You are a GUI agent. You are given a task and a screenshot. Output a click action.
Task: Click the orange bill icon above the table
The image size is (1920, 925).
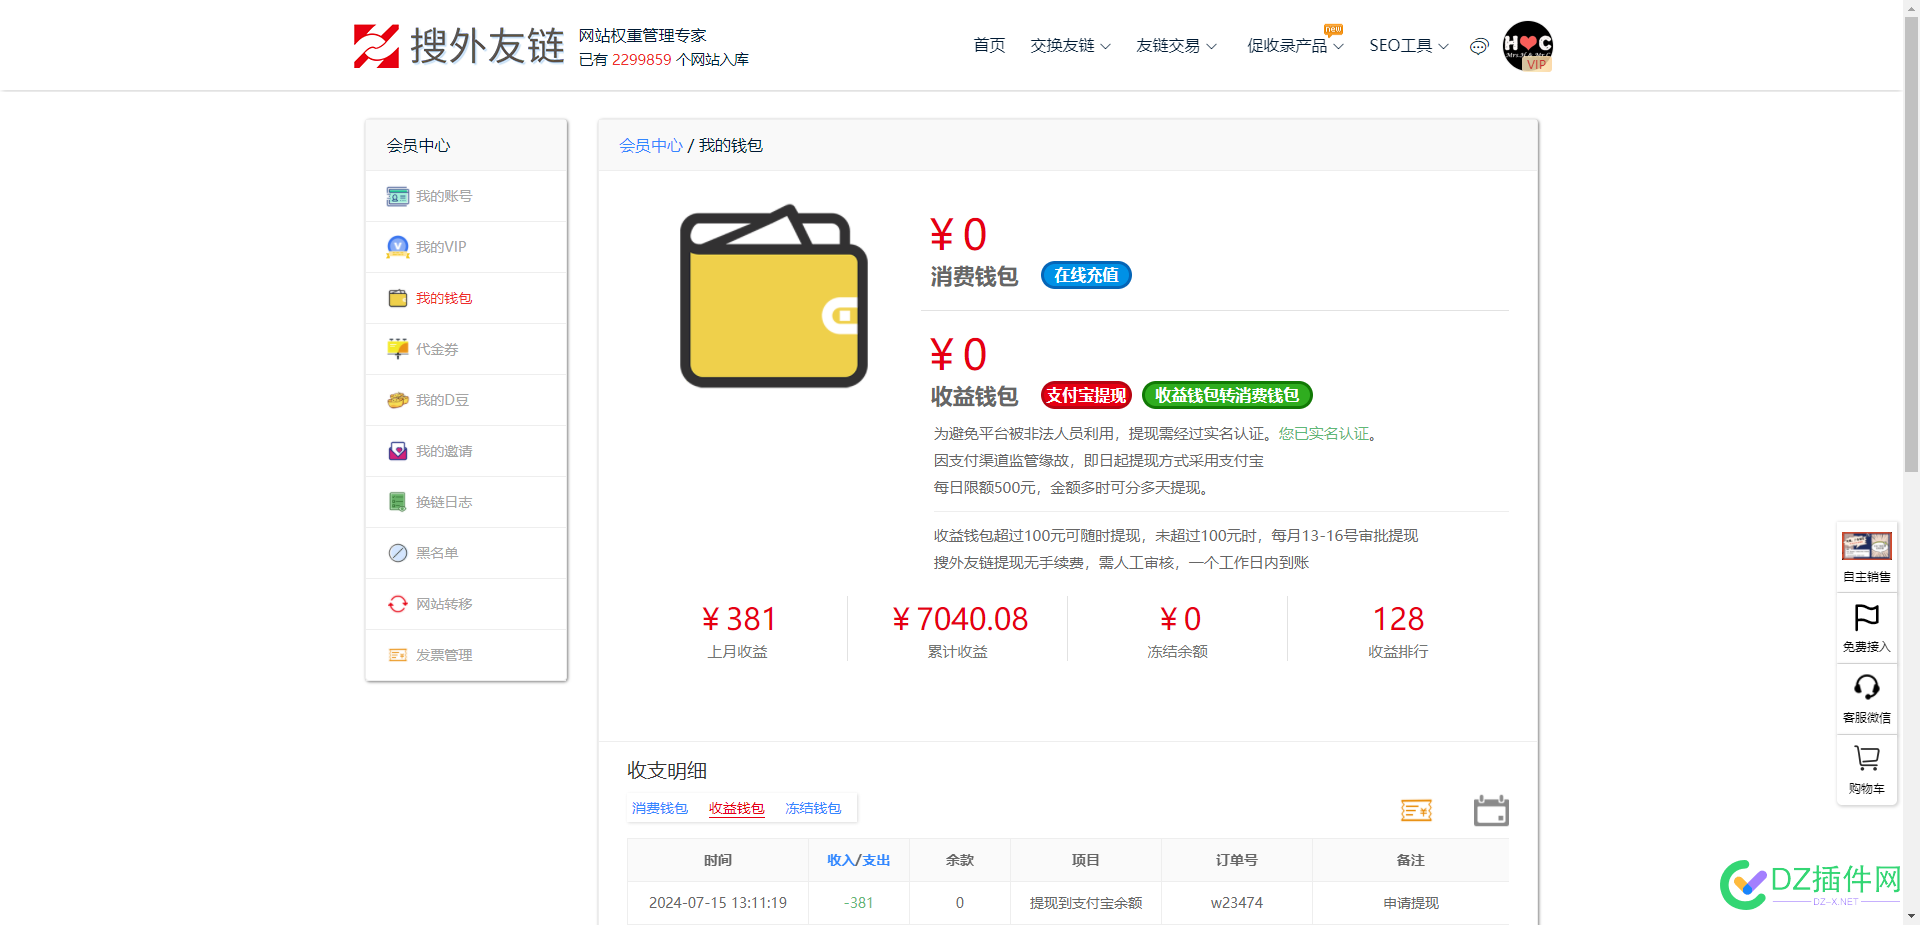[x=1416, y=810]
